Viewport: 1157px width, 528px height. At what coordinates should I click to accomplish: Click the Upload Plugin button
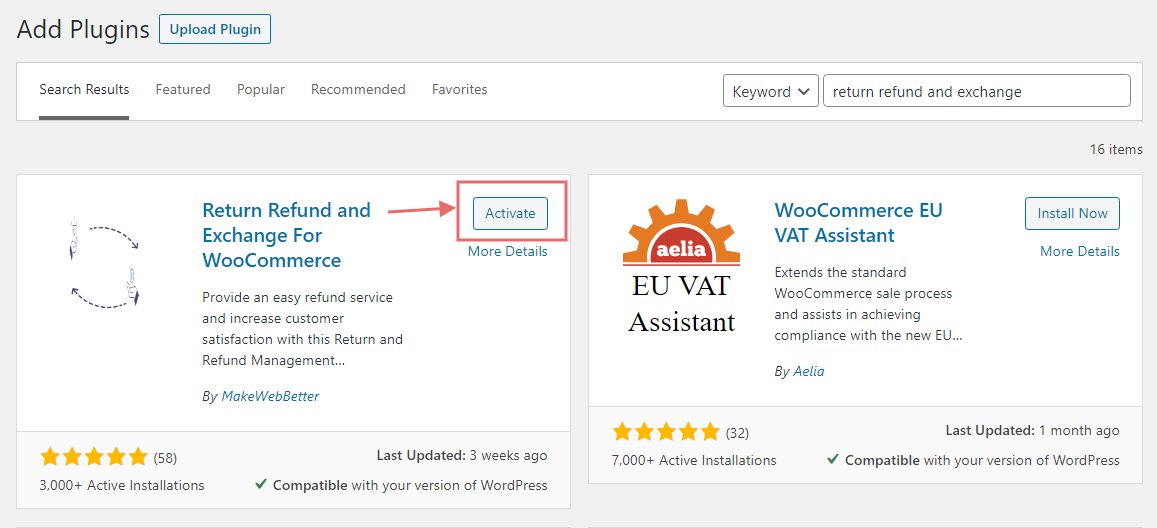215,29
